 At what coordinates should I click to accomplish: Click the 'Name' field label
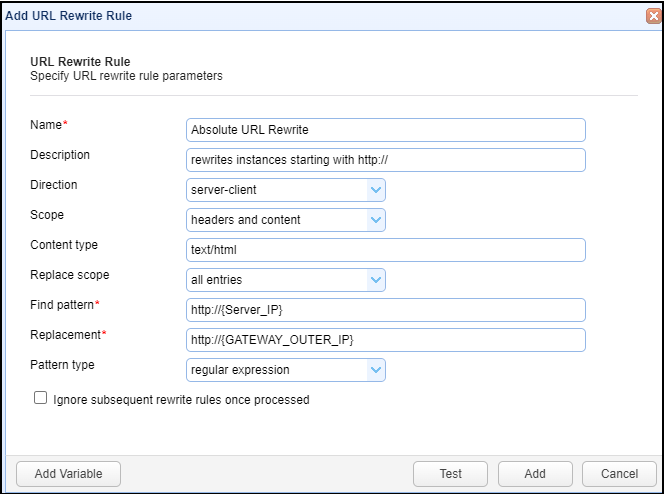tap(46, 125)
